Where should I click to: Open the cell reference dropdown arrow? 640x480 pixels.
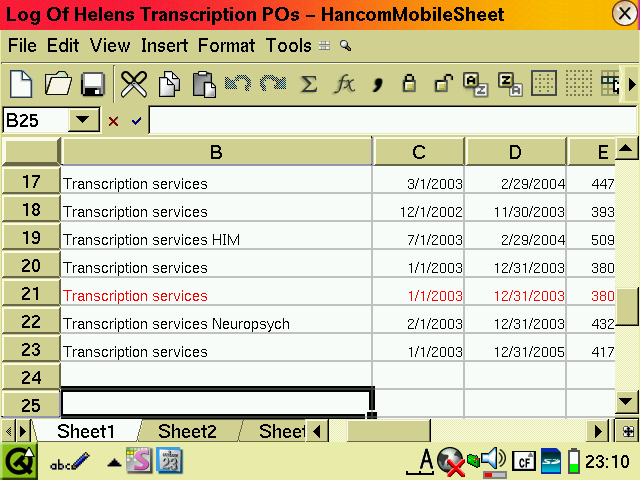[x=83, y=120]
